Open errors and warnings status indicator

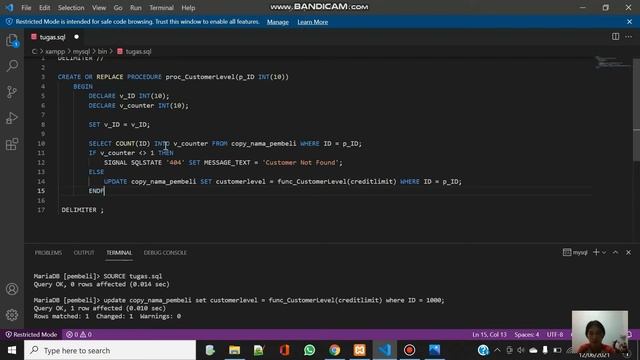coord(79,334)
